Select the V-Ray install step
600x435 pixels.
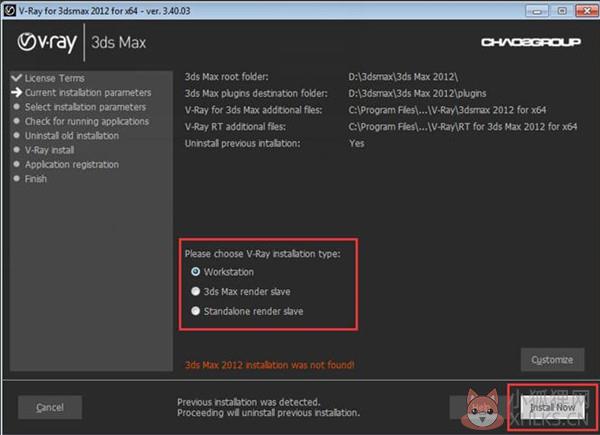click(49, 150)
